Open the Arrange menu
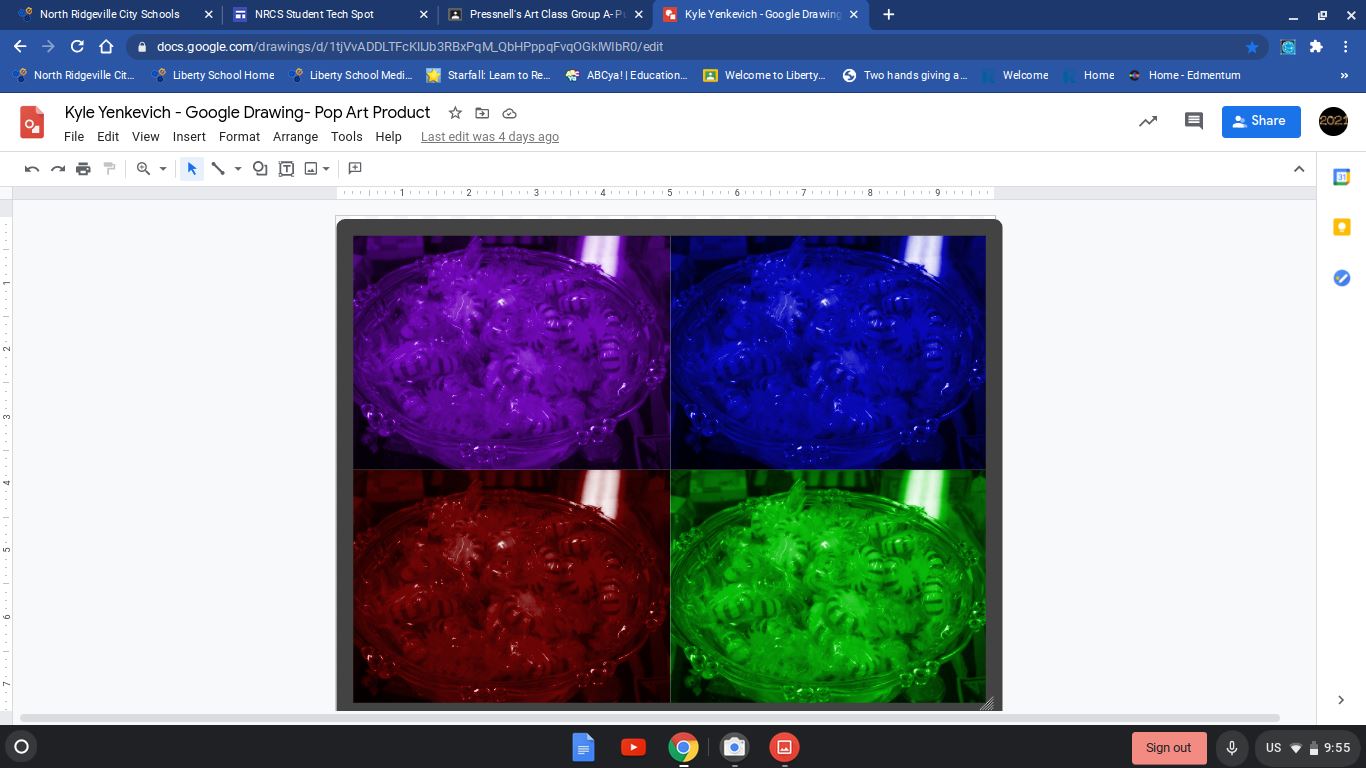Image resolution: width=1366 pixels, height=768 pixels. [295, 137]
